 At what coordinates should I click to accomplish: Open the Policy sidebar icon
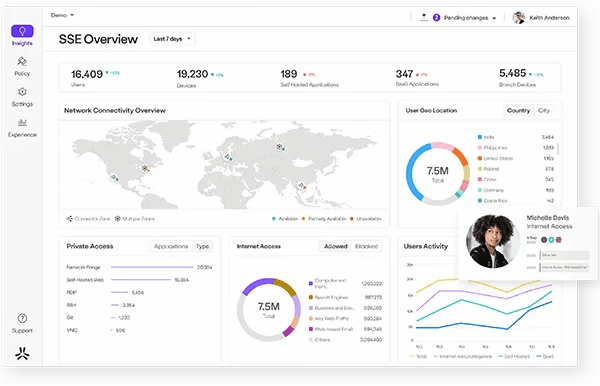point(22,61)
